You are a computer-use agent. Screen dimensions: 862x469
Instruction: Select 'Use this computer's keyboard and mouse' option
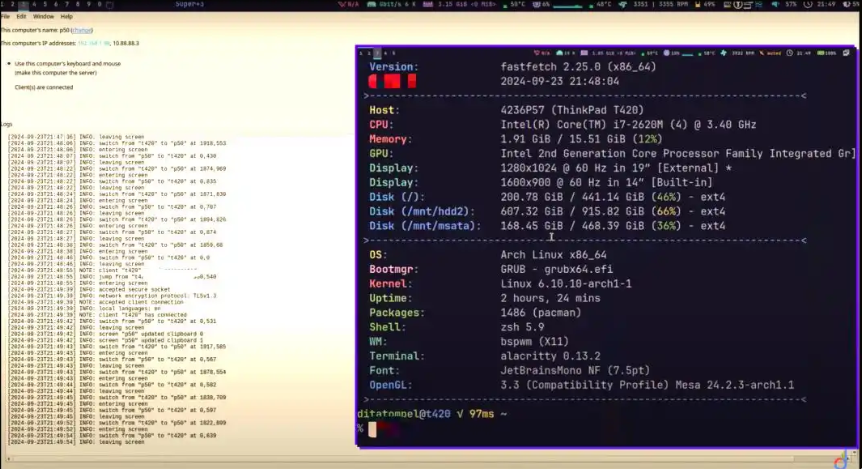[67, 64]
